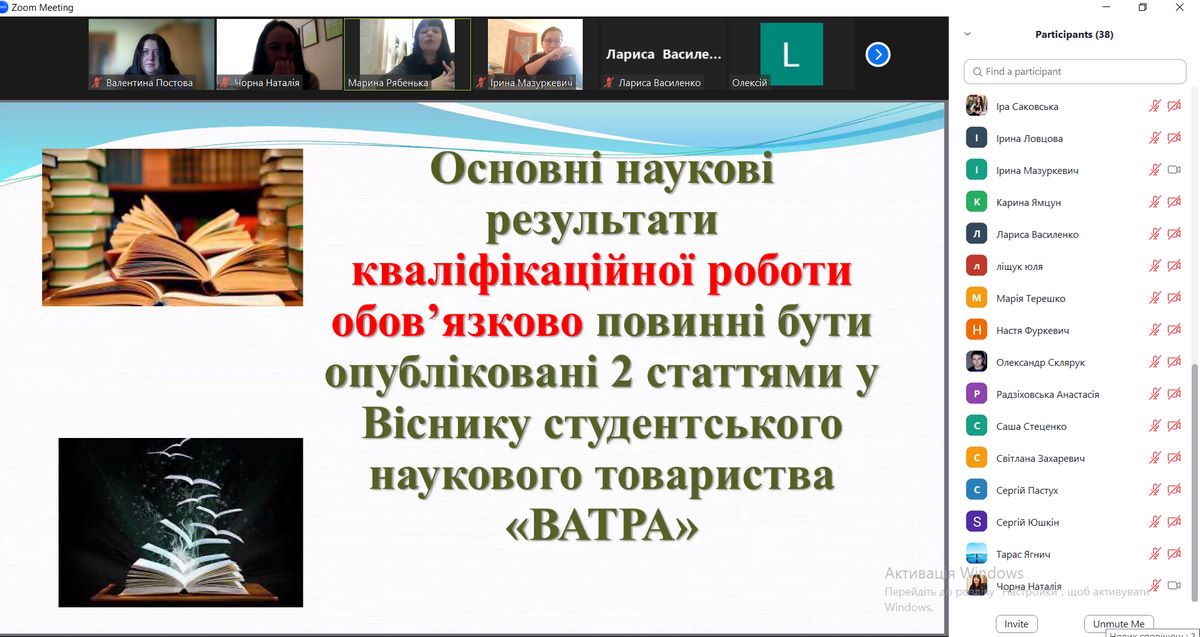1200x637 pixels.
Task: Select Валентина Постова's video thumbnail
Action: 151,54
